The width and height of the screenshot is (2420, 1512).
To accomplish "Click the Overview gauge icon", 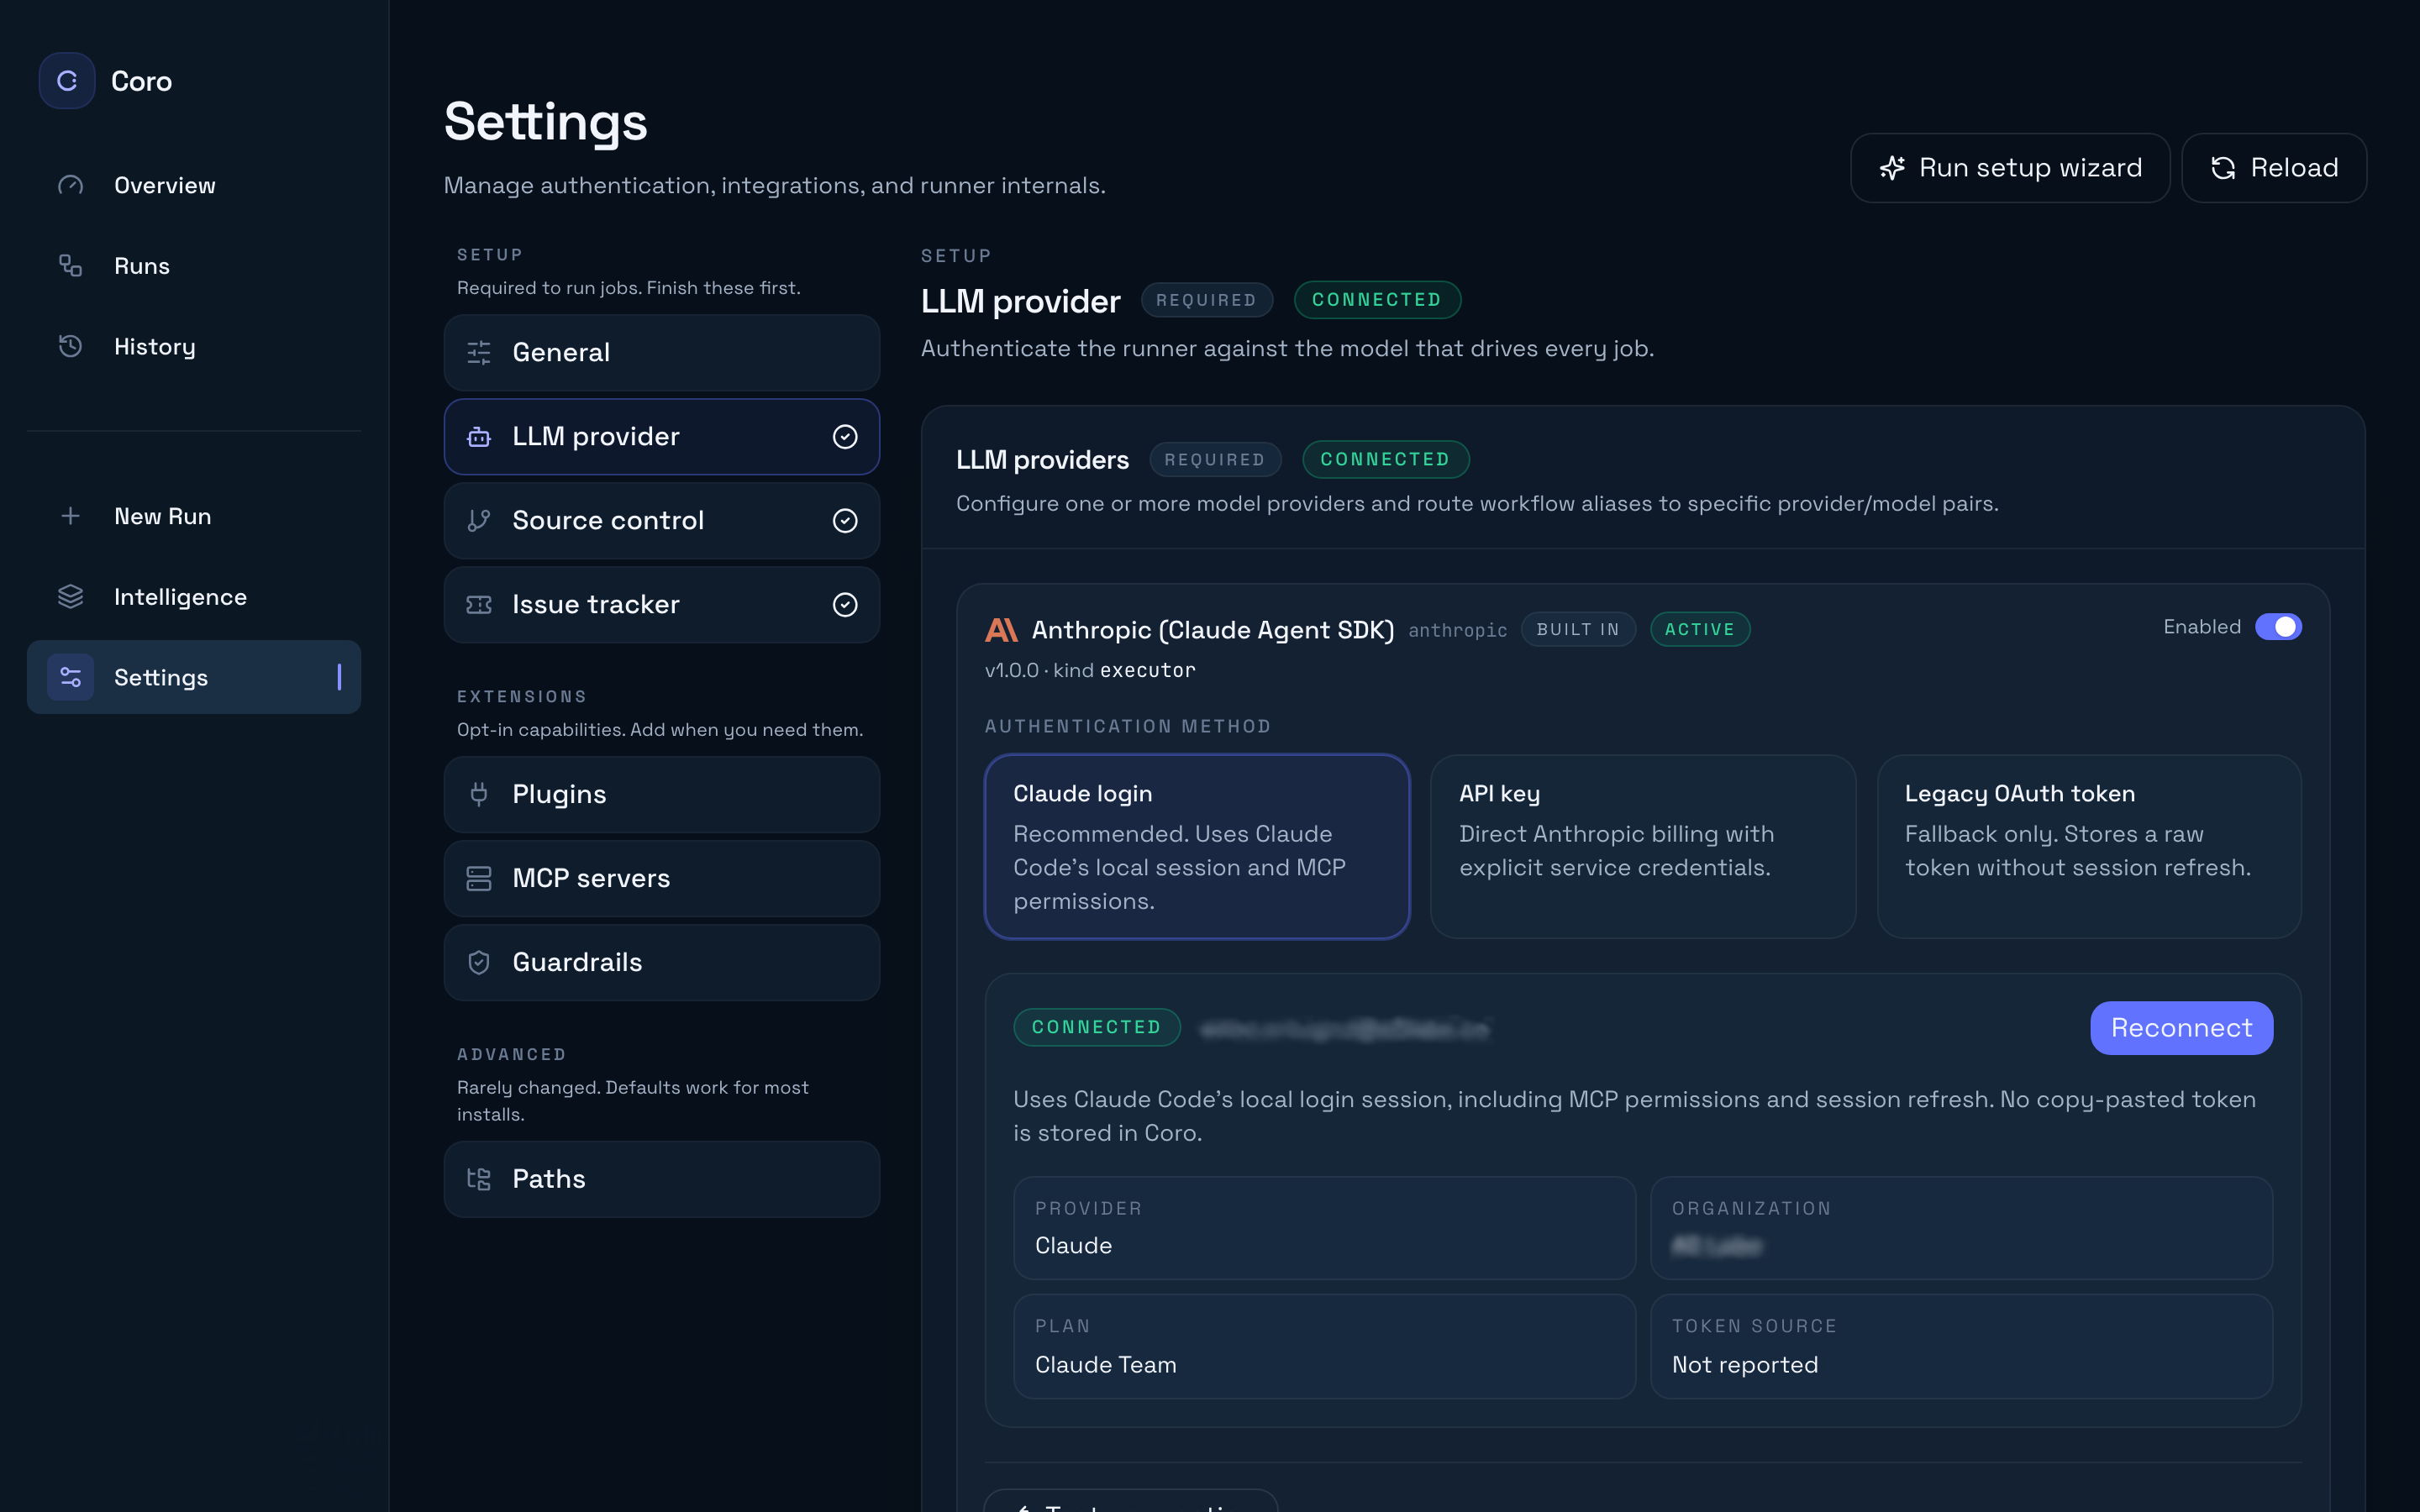I will 70,185.
